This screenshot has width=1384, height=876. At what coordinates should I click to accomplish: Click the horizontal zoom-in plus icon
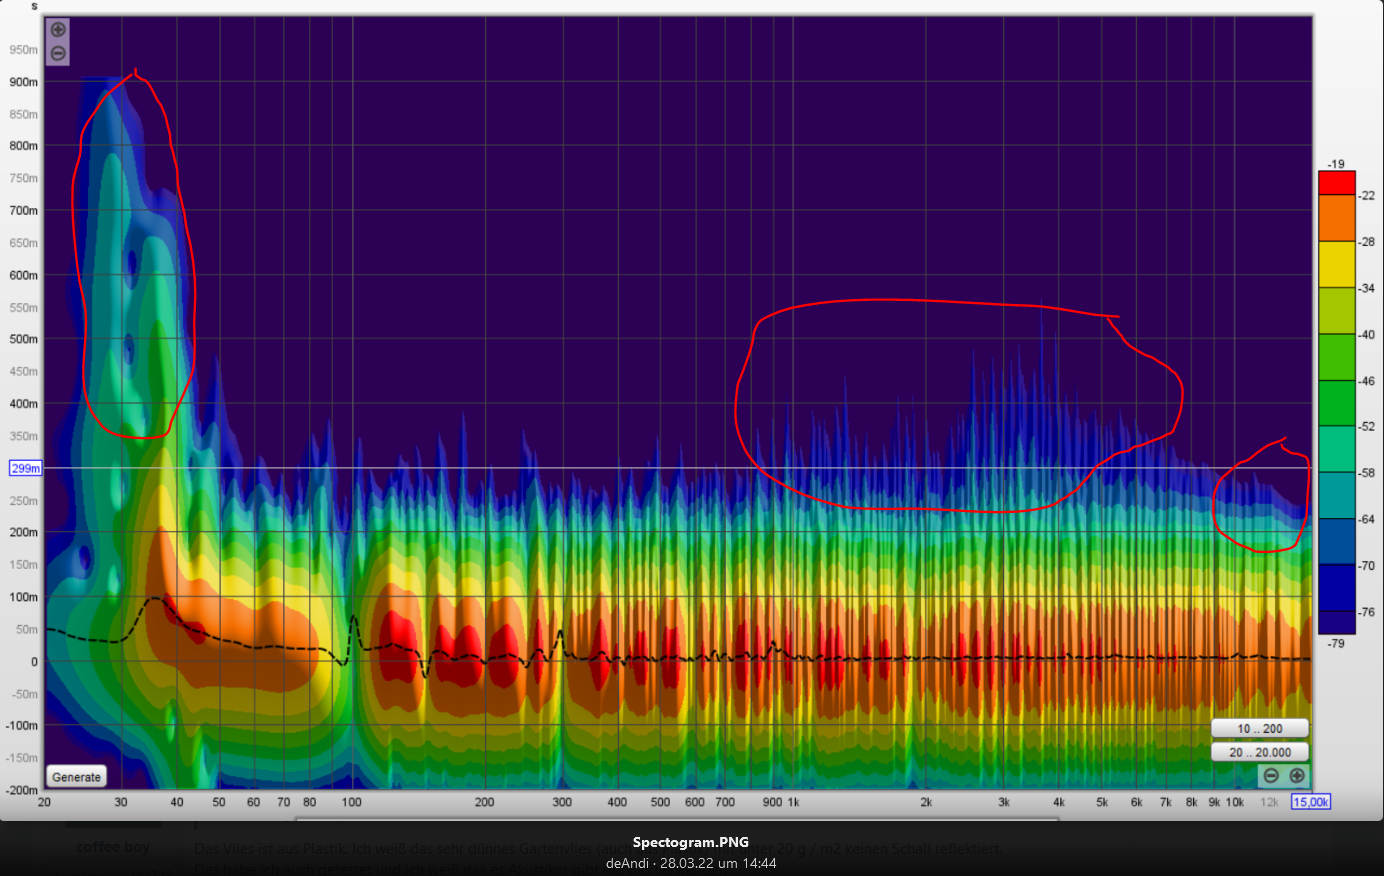(1297, 776)
